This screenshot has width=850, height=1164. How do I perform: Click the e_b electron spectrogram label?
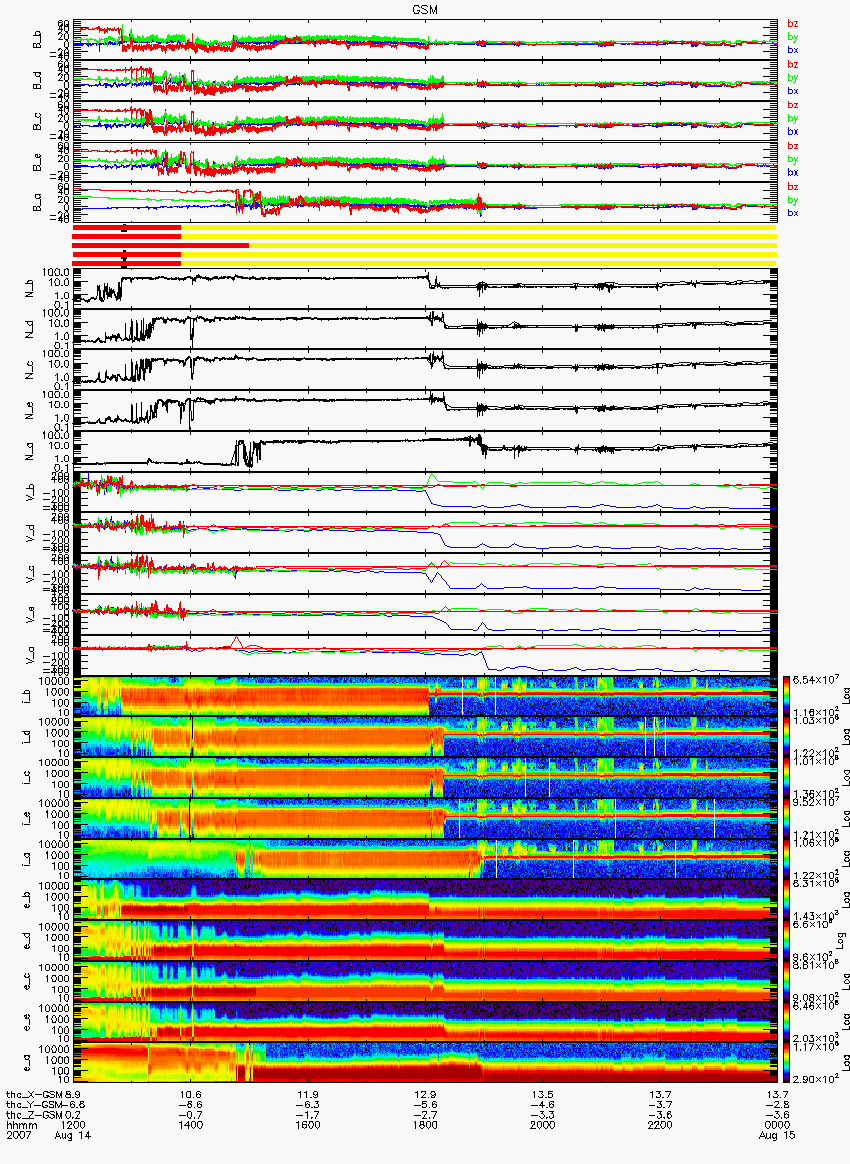coord(27,900)
